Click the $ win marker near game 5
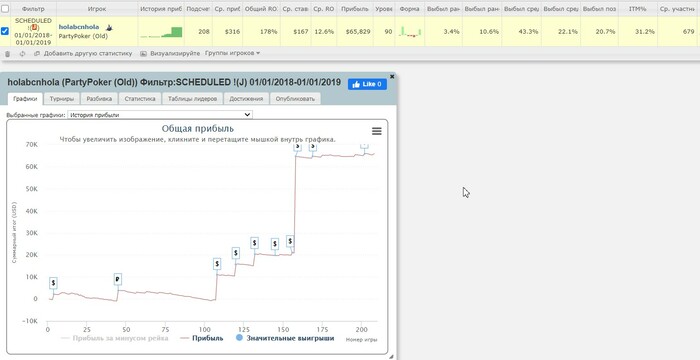This screenshot has height=360, width=700. tap(54, 283)
